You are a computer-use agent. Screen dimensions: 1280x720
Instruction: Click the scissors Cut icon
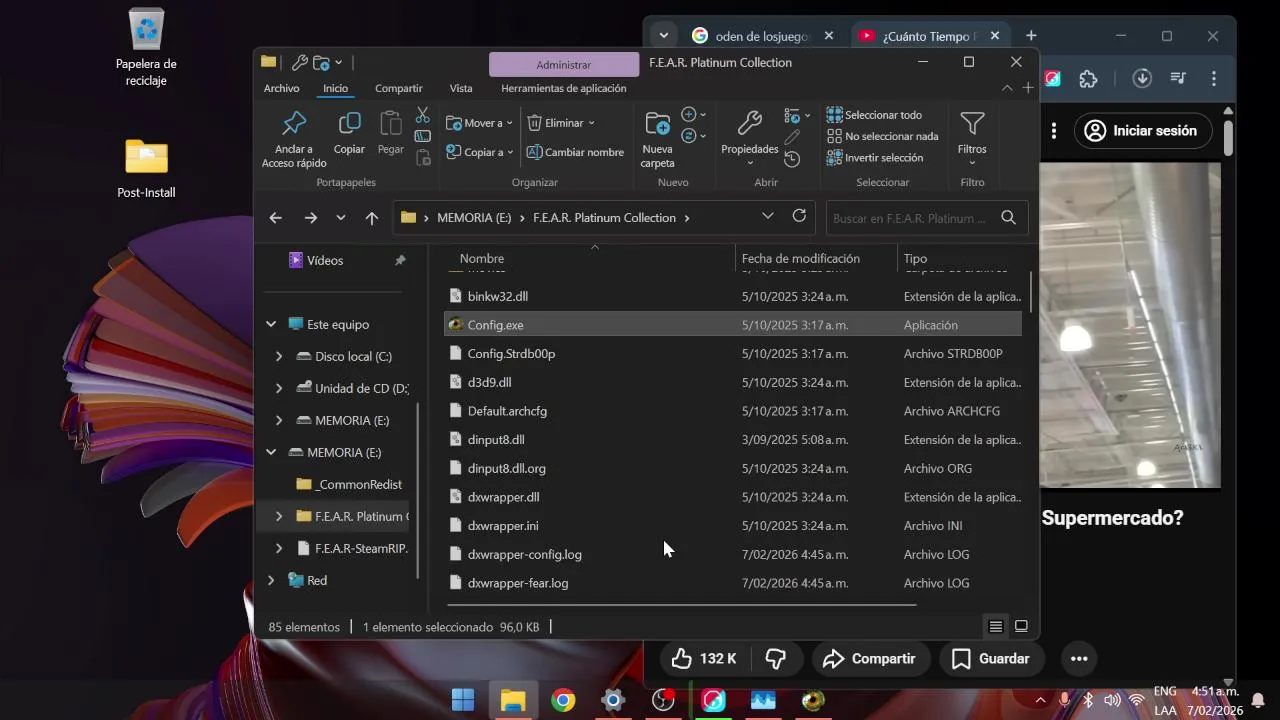(422, 115)
